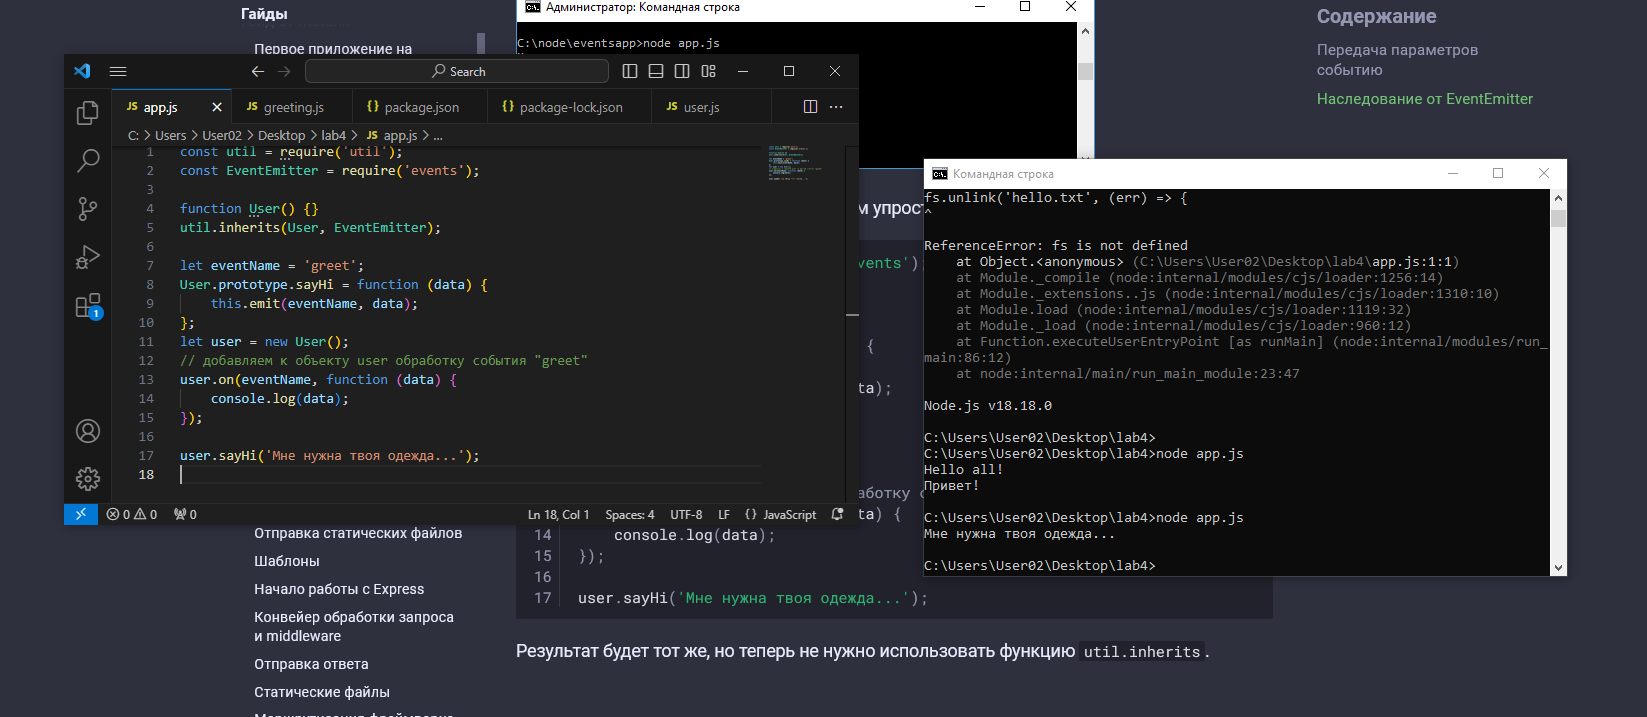
Task: Toggle the secondary side bar layout button
Action: pos(682,71)
